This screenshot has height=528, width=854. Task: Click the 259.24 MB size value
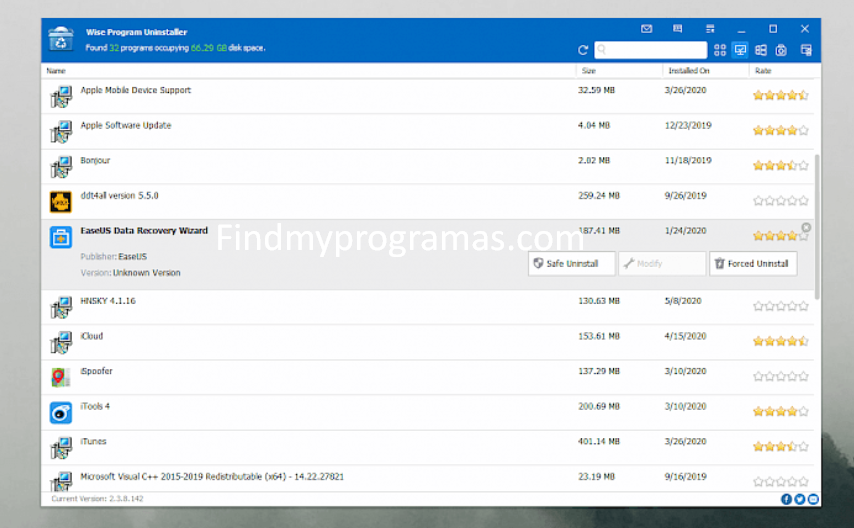click(x=599, y=196)
